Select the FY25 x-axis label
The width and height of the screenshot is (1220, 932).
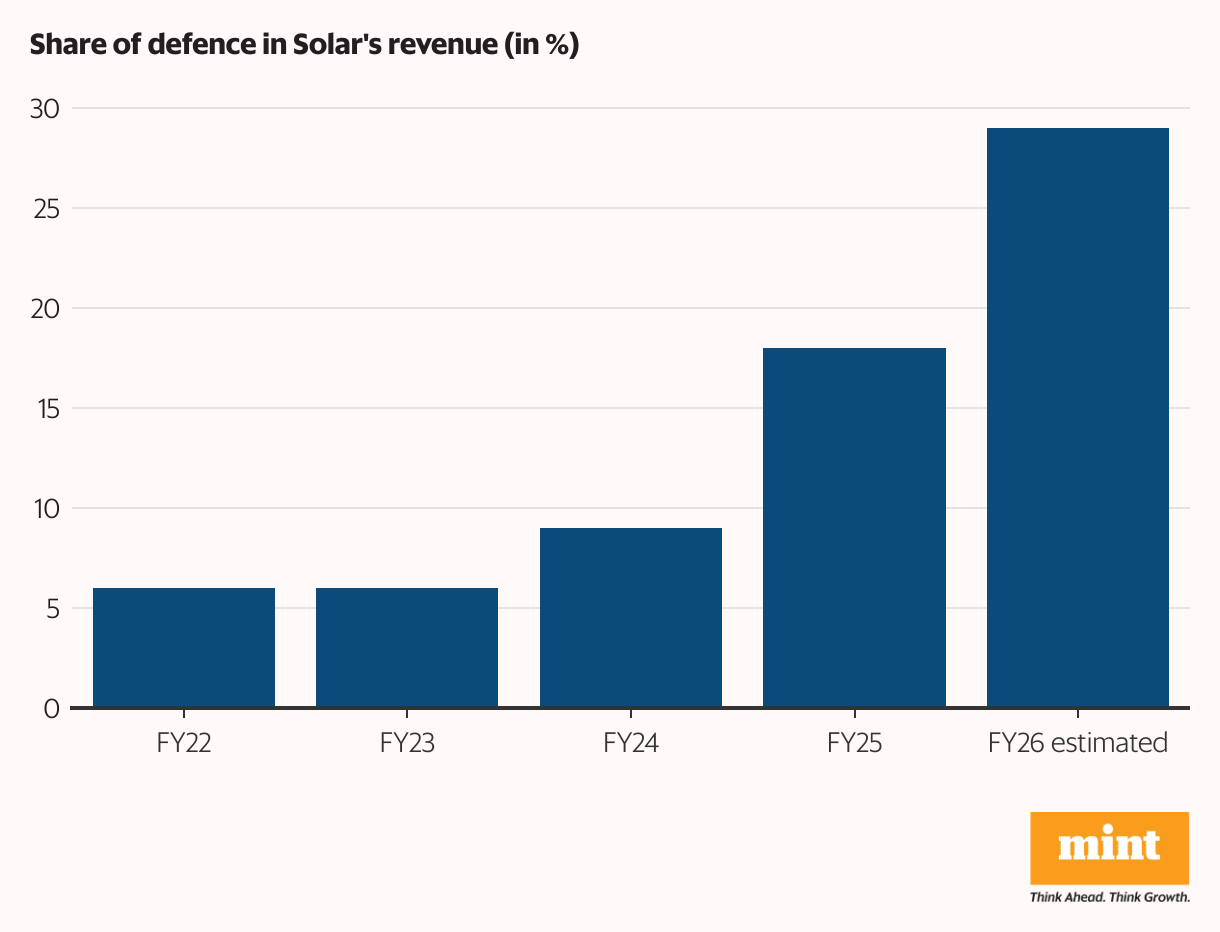pyautogui.click(x=854, y=743)
